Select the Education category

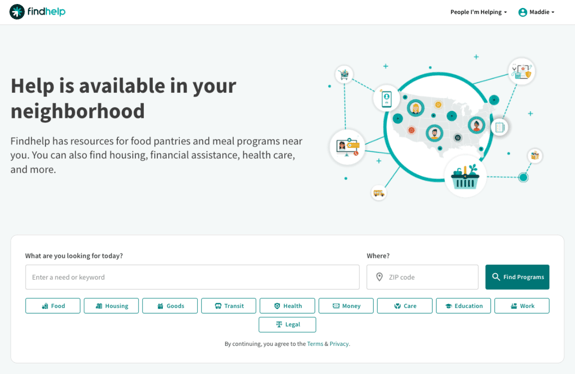[464, 306]
